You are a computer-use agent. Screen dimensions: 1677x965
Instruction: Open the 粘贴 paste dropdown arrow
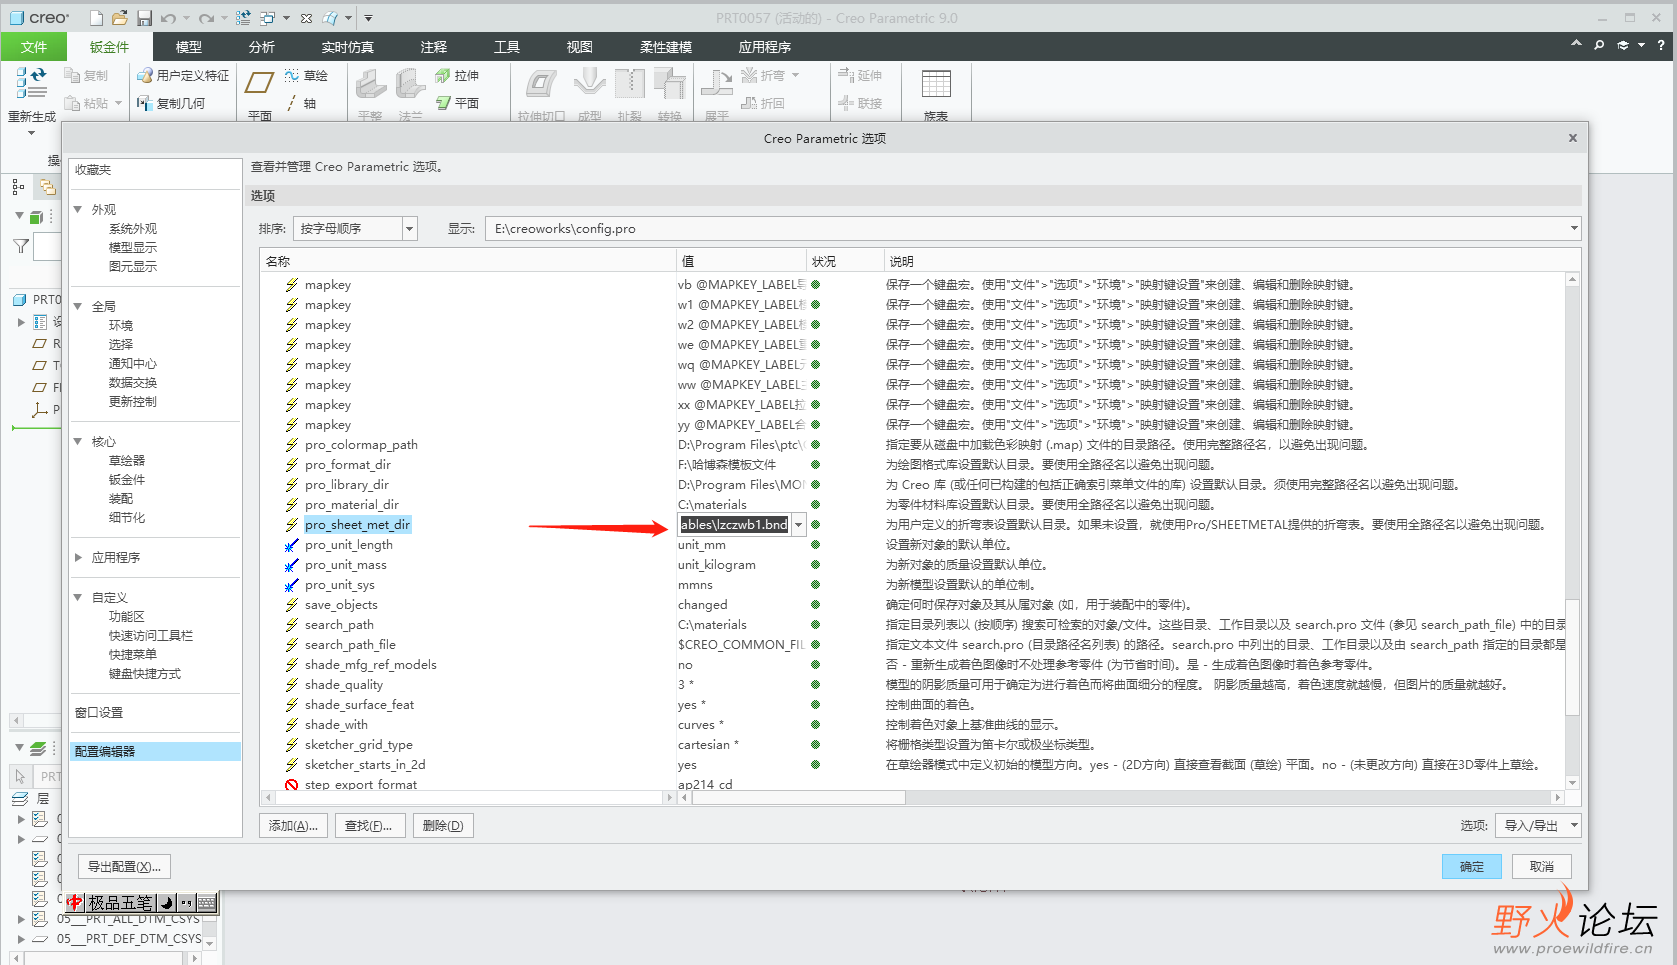[x=118, y=103]
